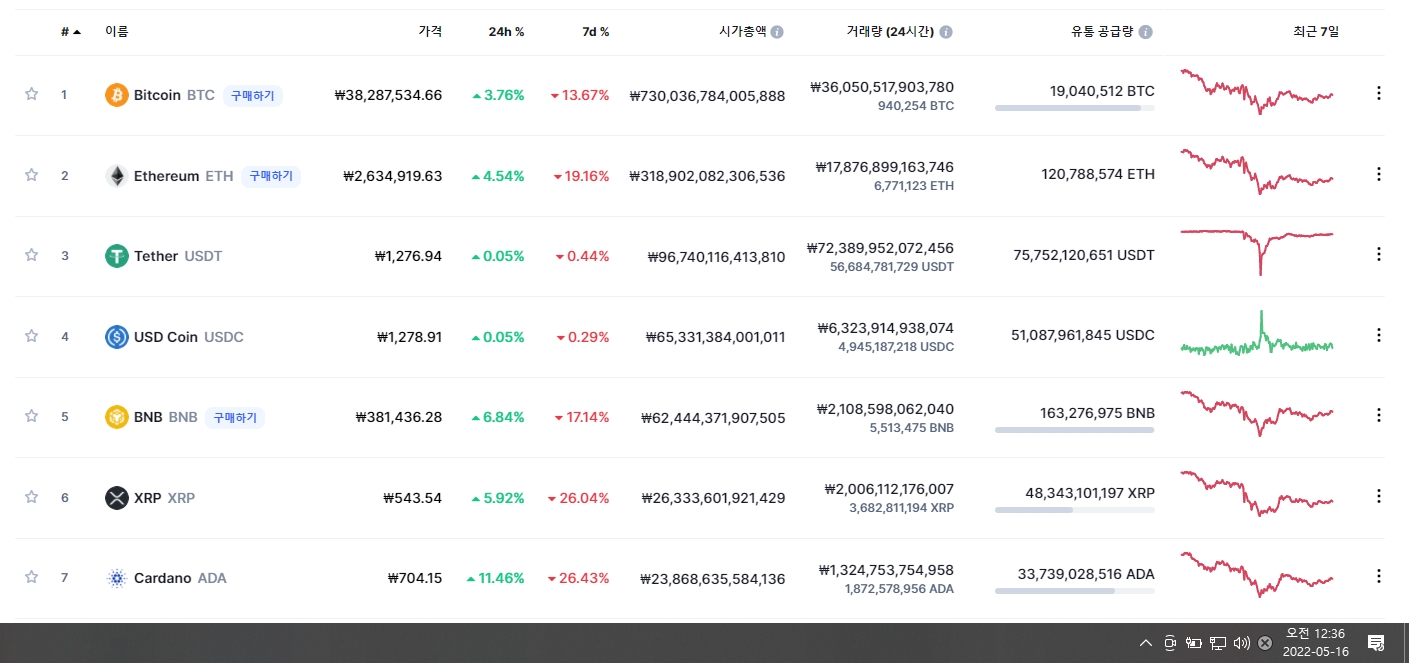Click Ethereum 24h volume ₩17,876,899,163,746

(x=884, y=167)
